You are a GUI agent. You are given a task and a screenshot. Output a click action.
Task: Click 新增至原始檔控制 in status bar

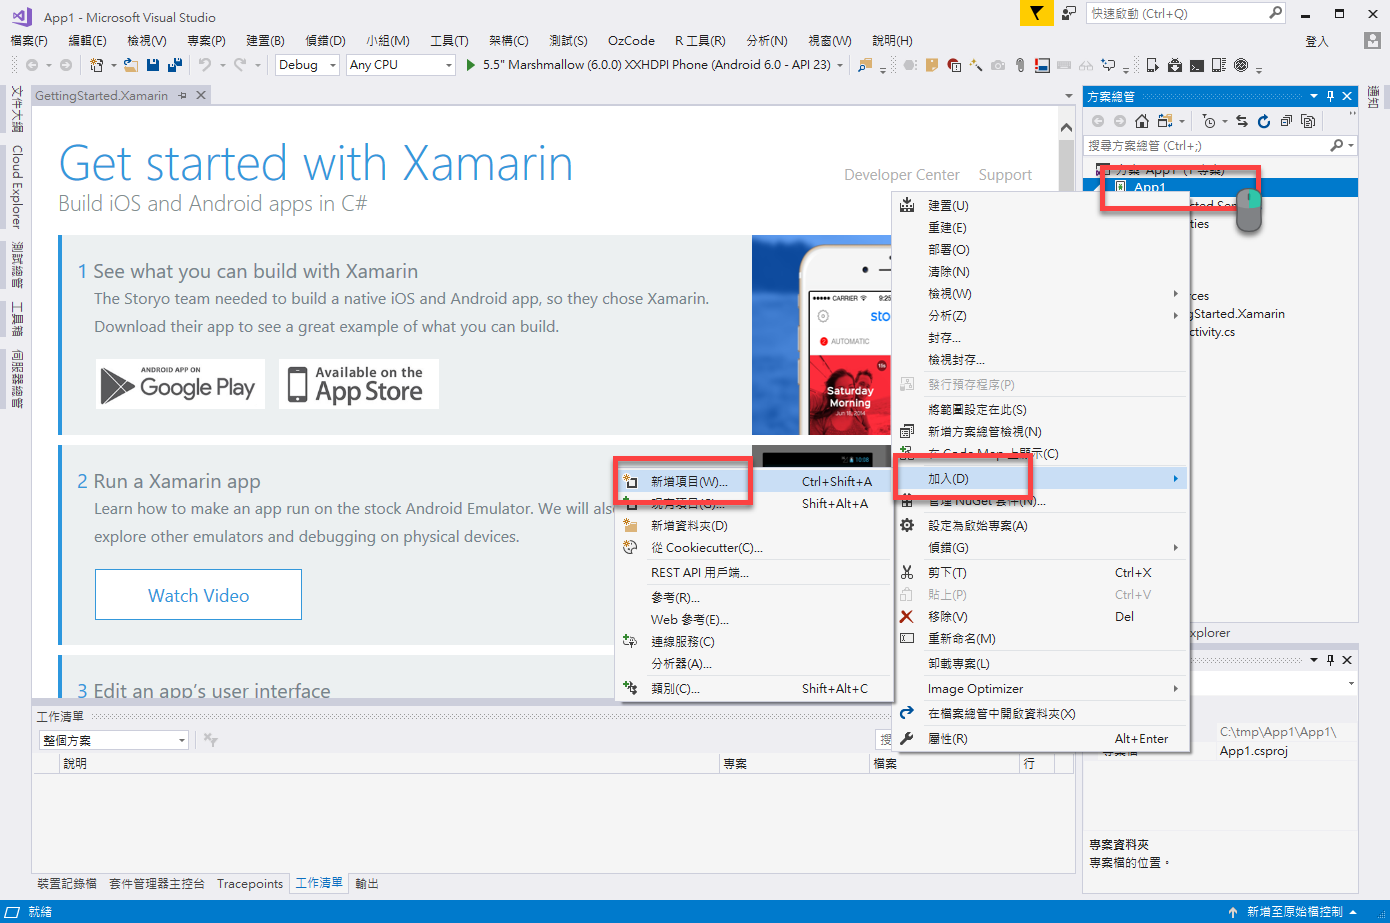[x=1294, y=912]
